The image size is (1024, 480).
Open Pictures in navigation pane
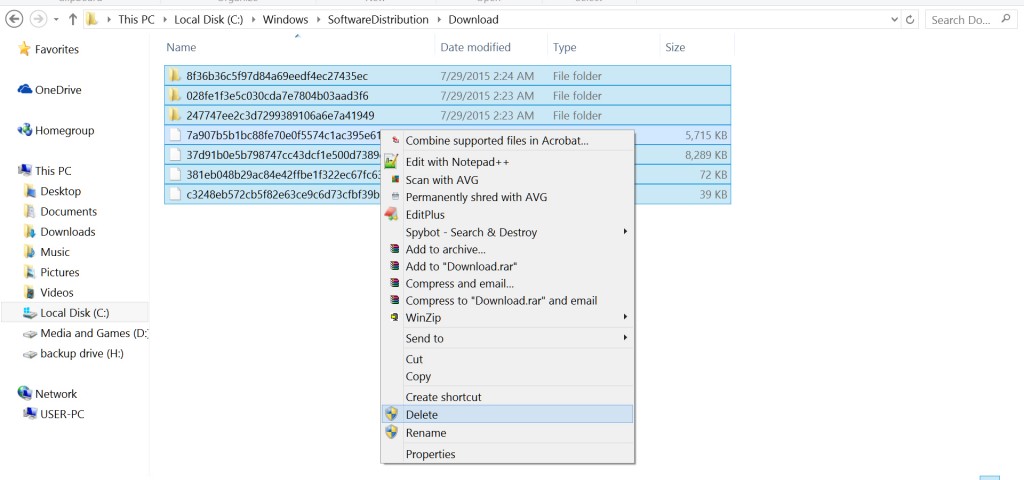click(x=59, y=272)
